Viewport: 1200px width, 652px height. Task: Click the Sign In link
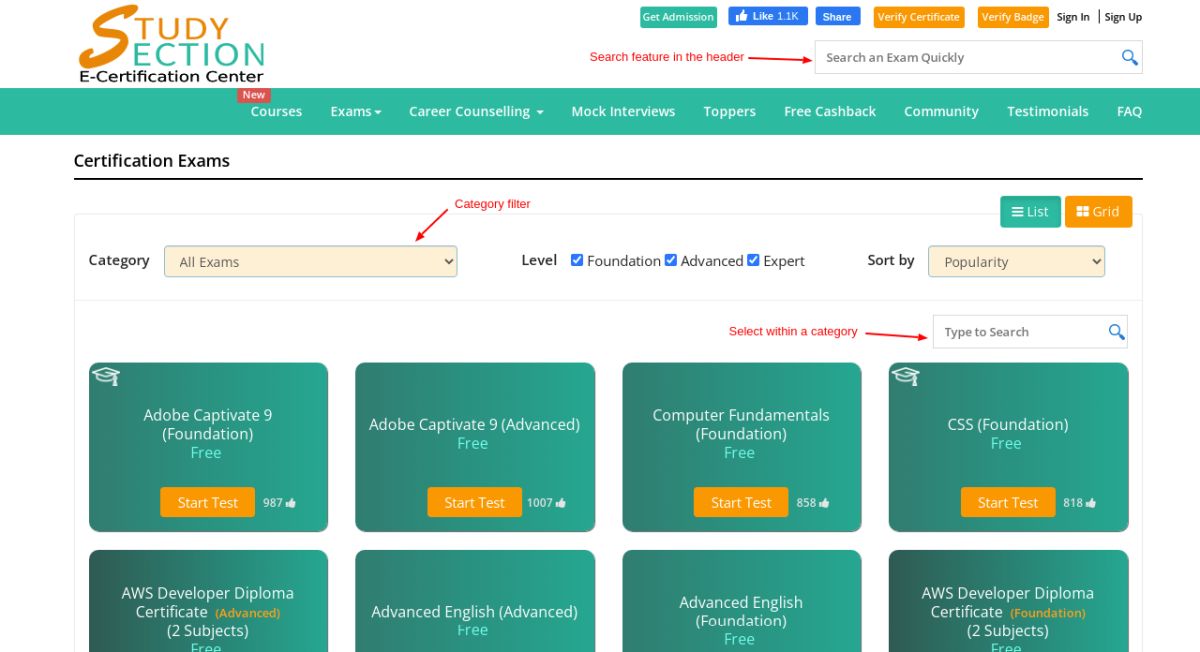click(x=1073, y=17)
